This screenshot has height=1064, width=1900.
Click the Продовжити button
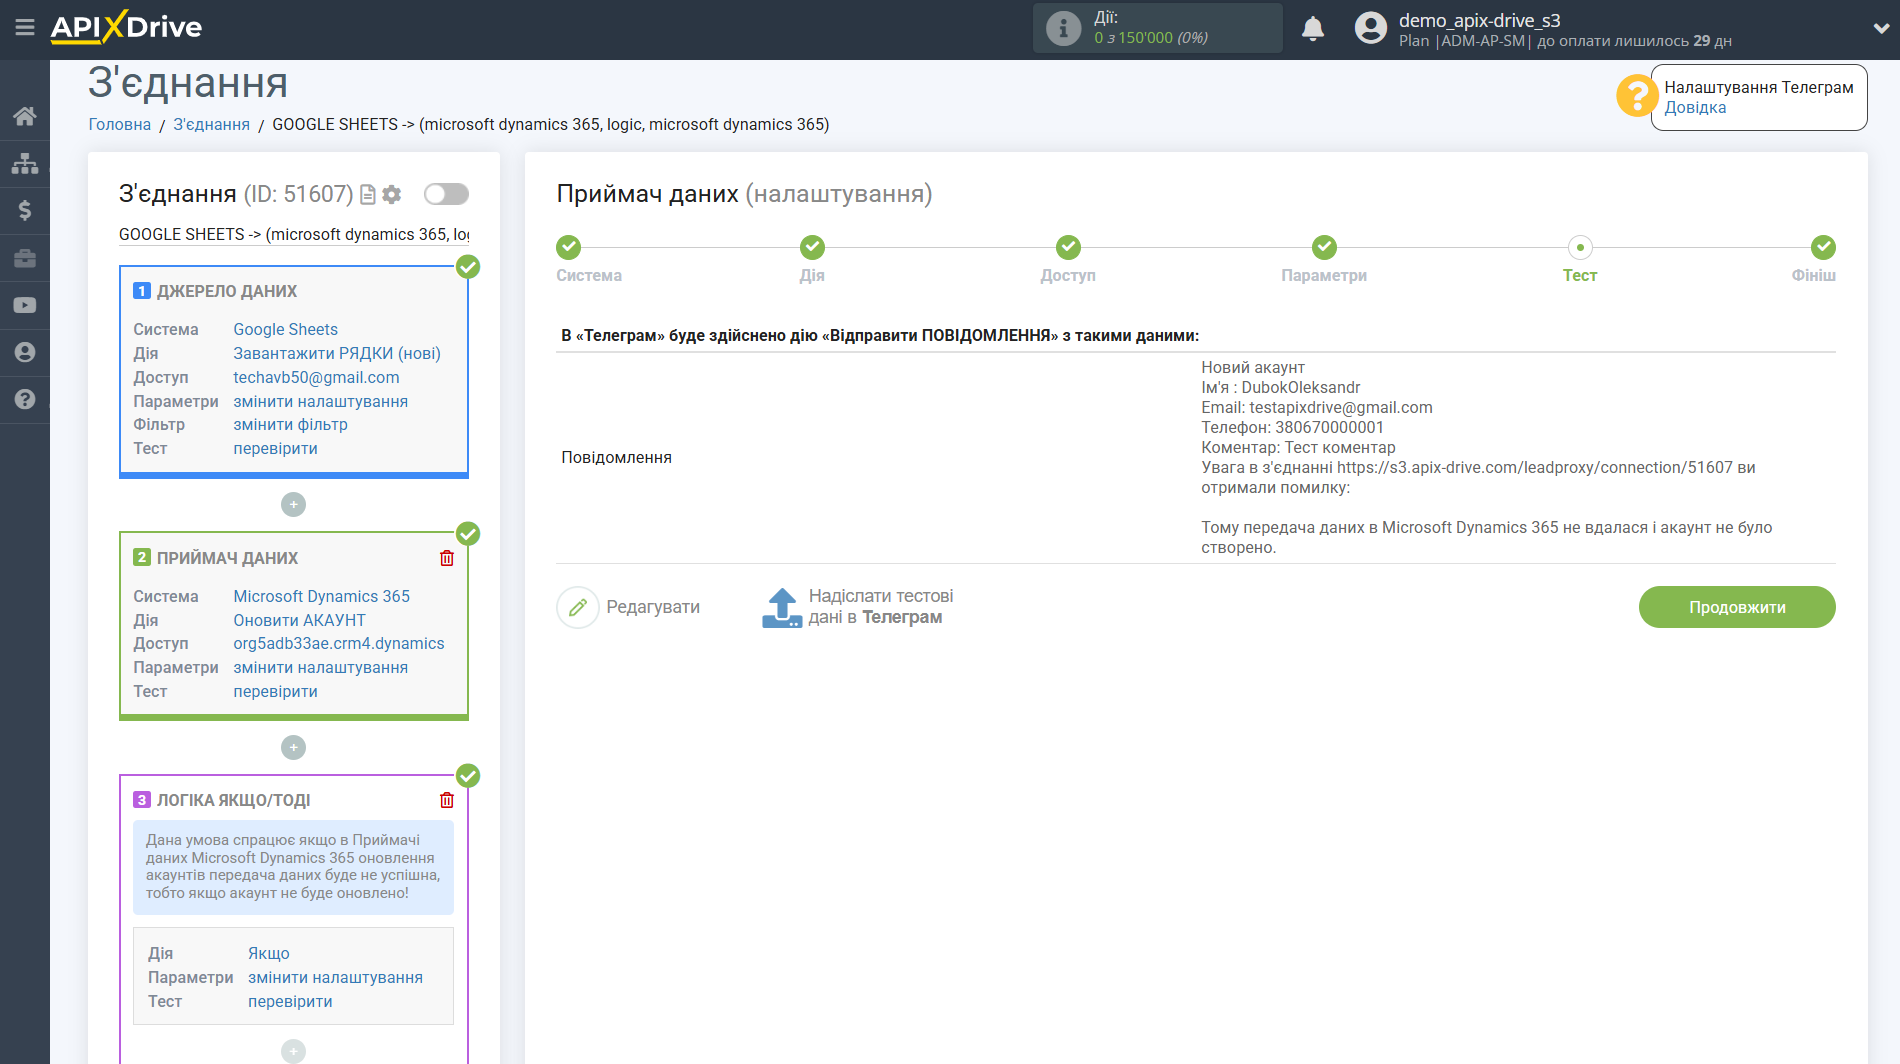1737,607
